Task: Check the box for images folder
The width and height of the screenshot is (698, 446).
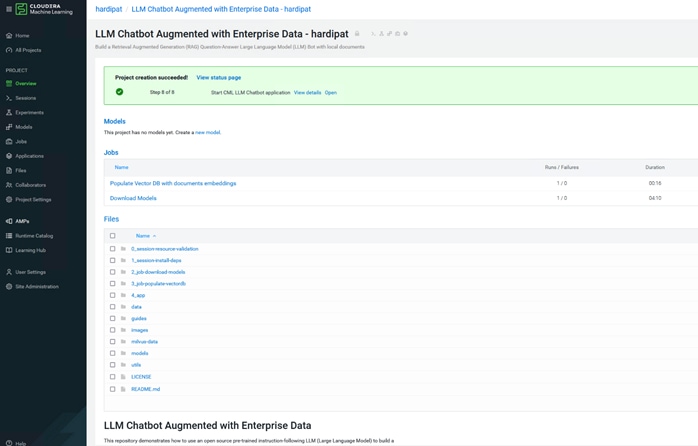Action: coord(113,330)
